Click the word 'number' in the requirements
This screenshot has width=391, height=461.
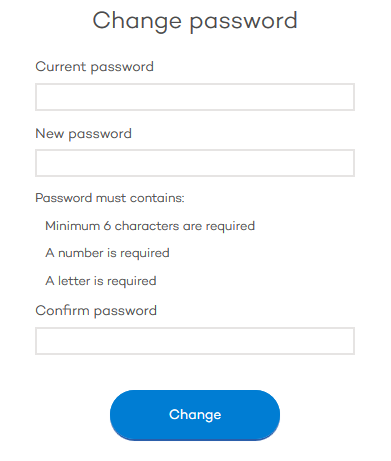point(81,253)
